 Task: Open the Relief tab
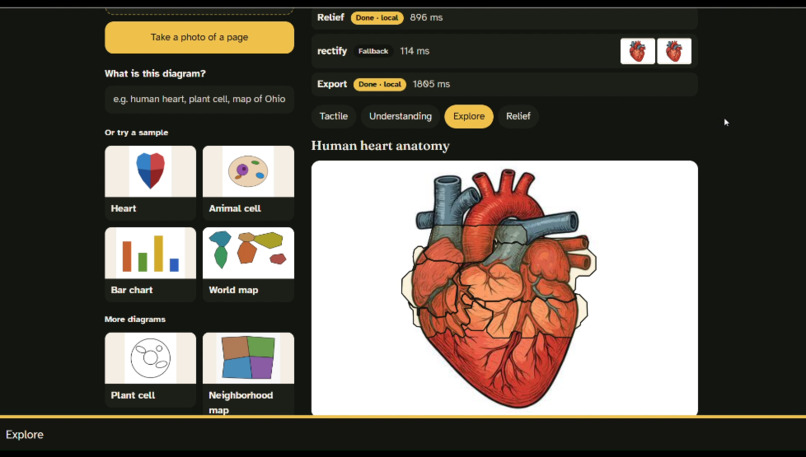518,116
